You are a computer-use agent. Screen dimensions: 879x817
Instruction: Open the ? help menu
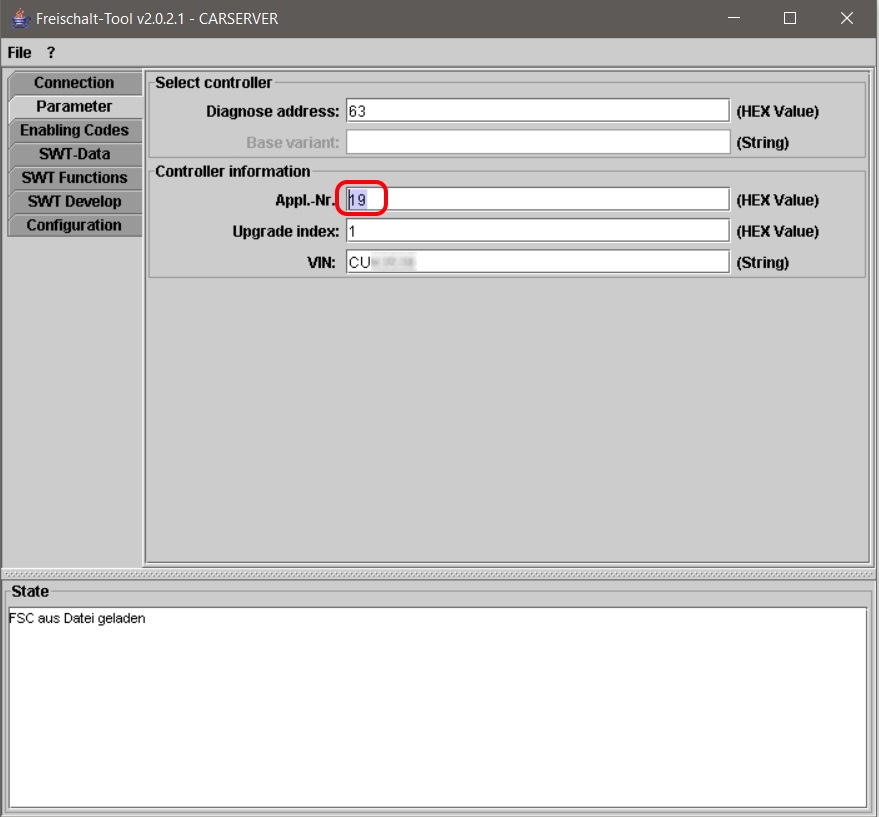pos(51,53)
